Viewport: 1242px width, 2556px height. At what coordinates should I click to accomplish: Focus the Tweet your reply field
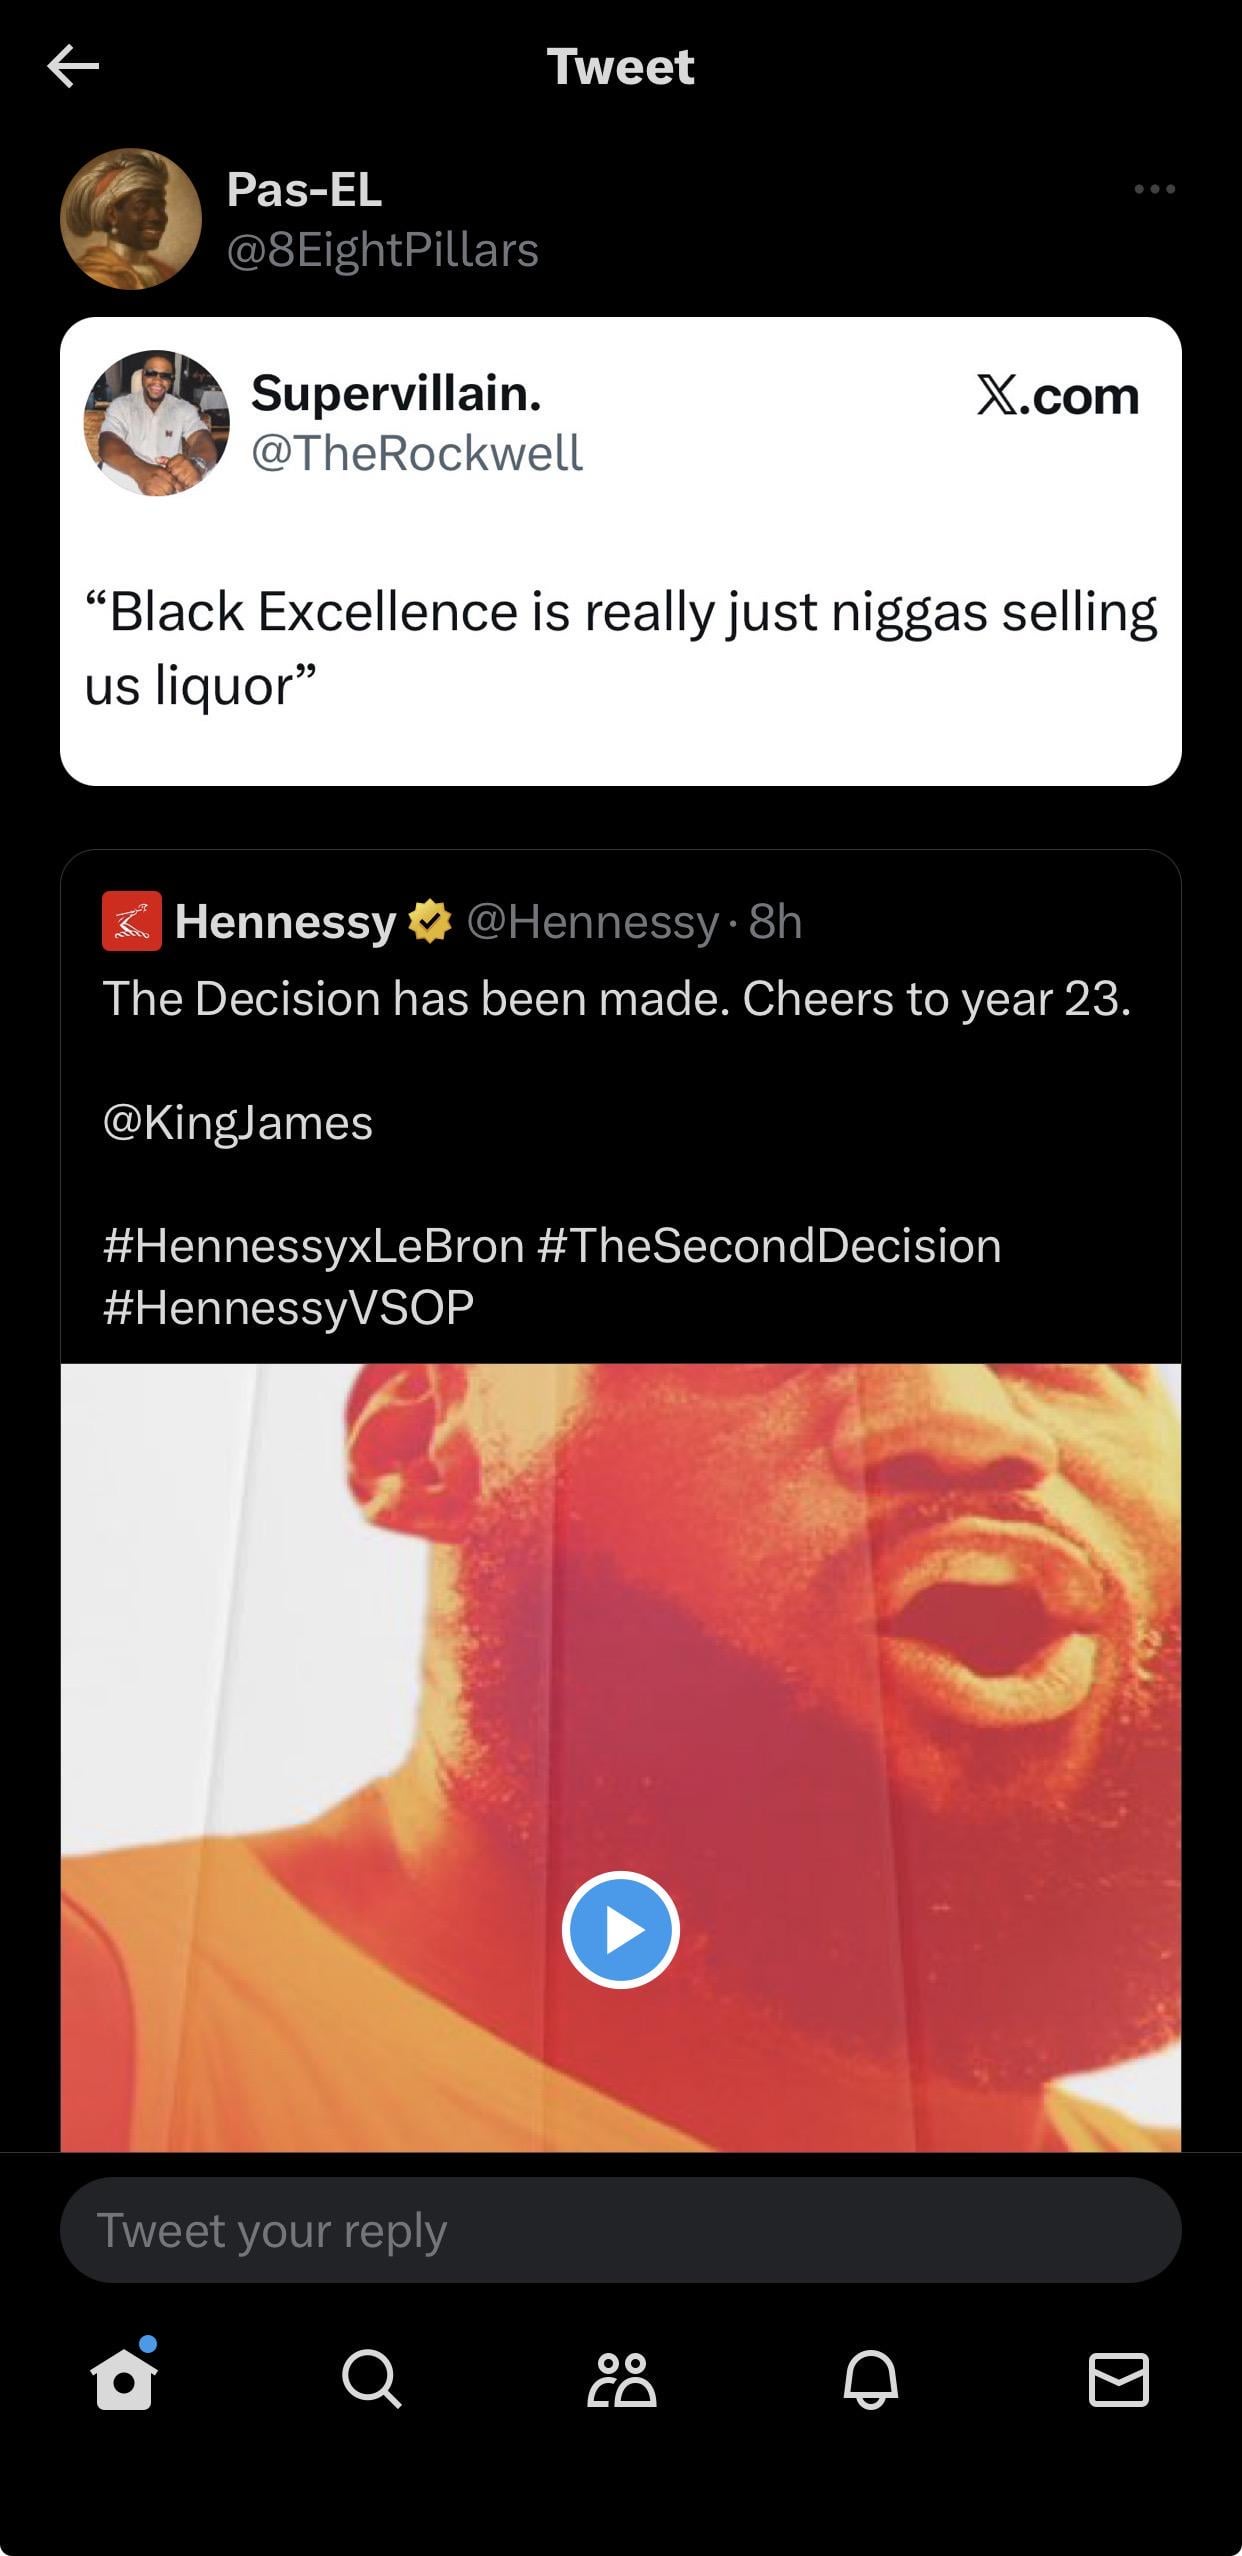click(x=621, y=2229)
